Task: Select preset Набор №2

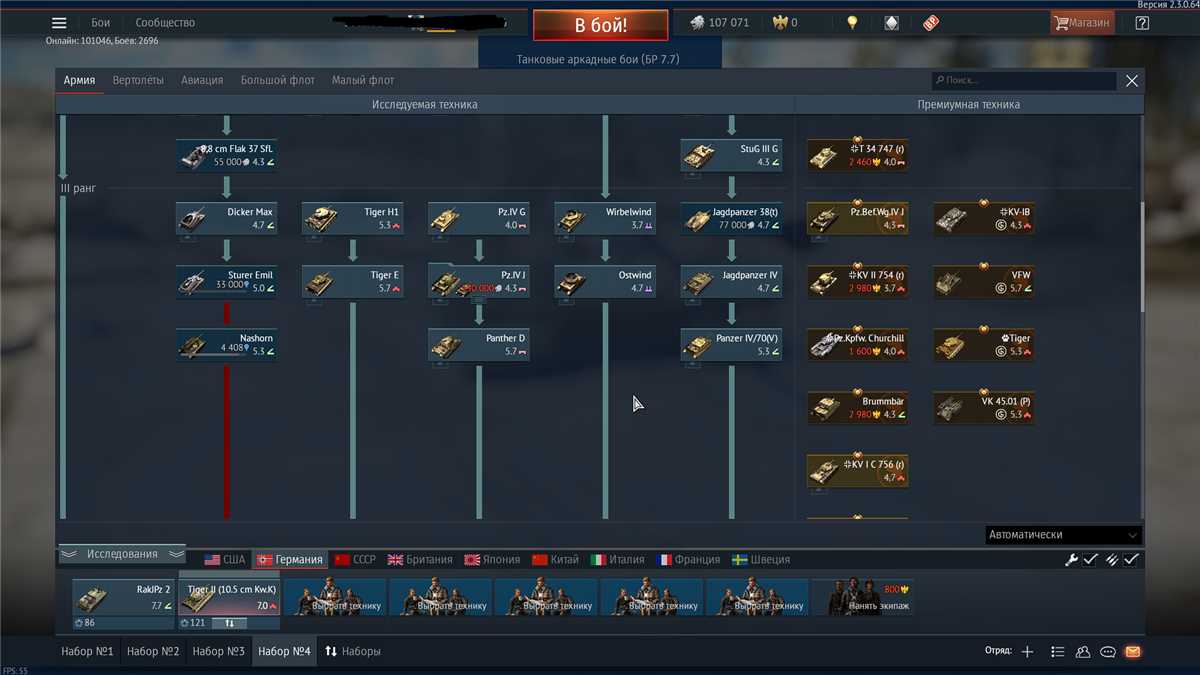Action: coord(153,652)
